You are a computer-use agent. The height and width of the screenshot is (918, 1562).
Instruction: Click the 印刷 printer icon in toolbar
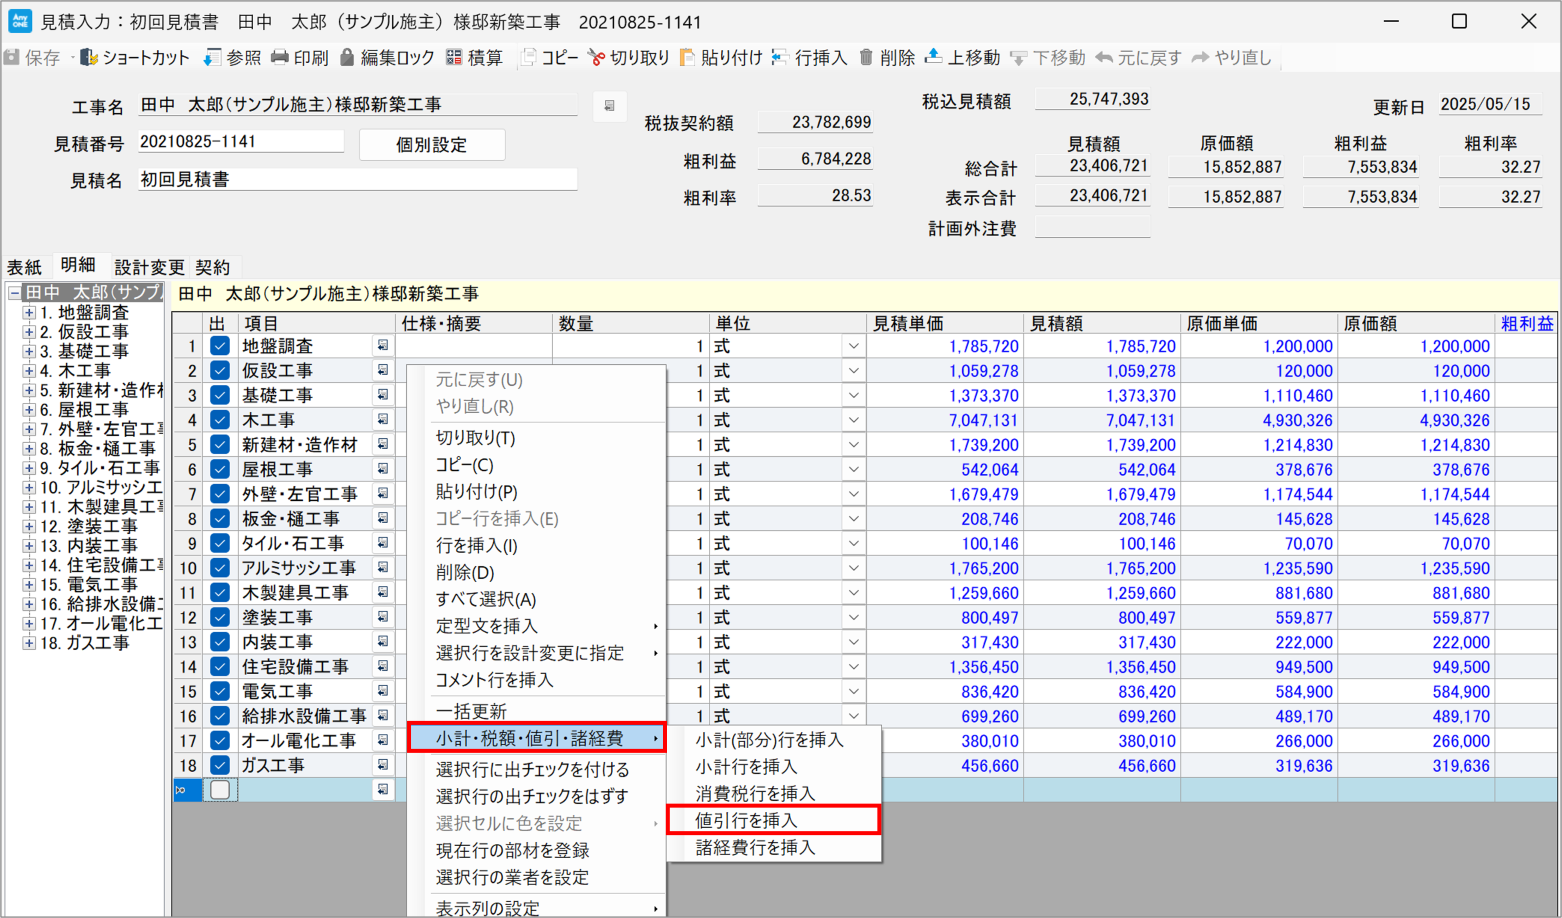click(280, 58)
